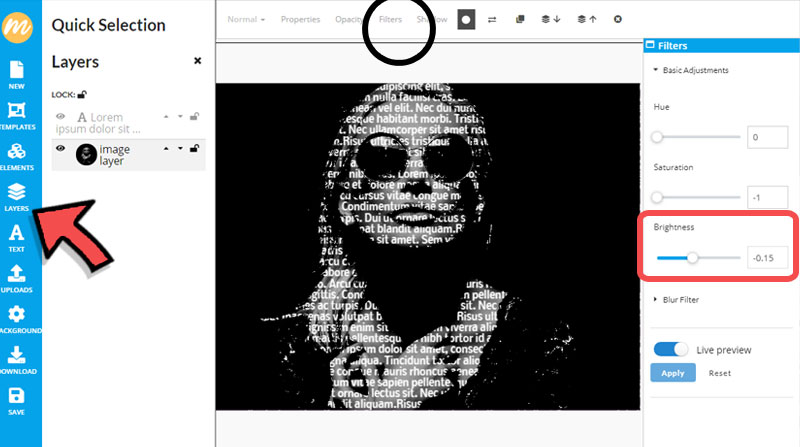Toggle the Live preview switch
The height and width of the screenshot is (447, 800).
coord(671,349)
